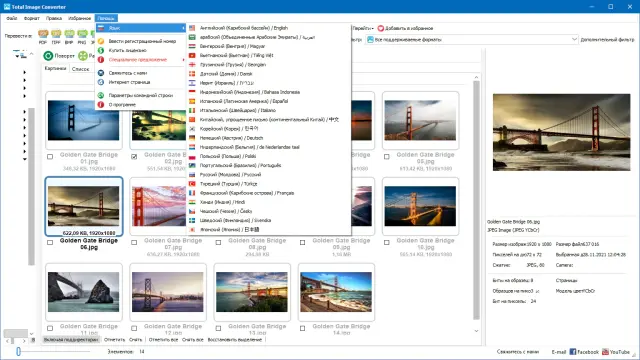The width and height of the screenshot is (640, 360).
Task: Click the red info icon for О программе
Action: coord(101,104)
